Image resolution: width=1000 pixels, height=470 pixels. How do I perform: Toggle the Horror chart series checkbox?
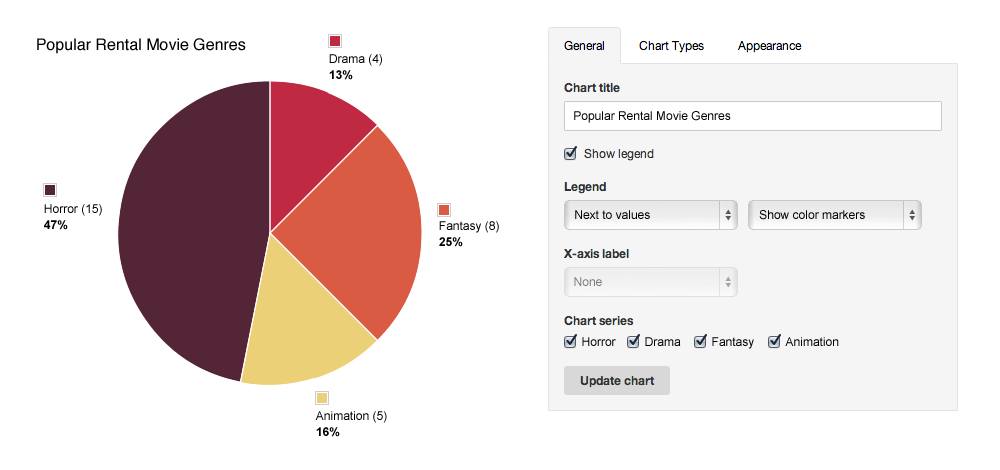pyautogui.click(x=571, y=342)
